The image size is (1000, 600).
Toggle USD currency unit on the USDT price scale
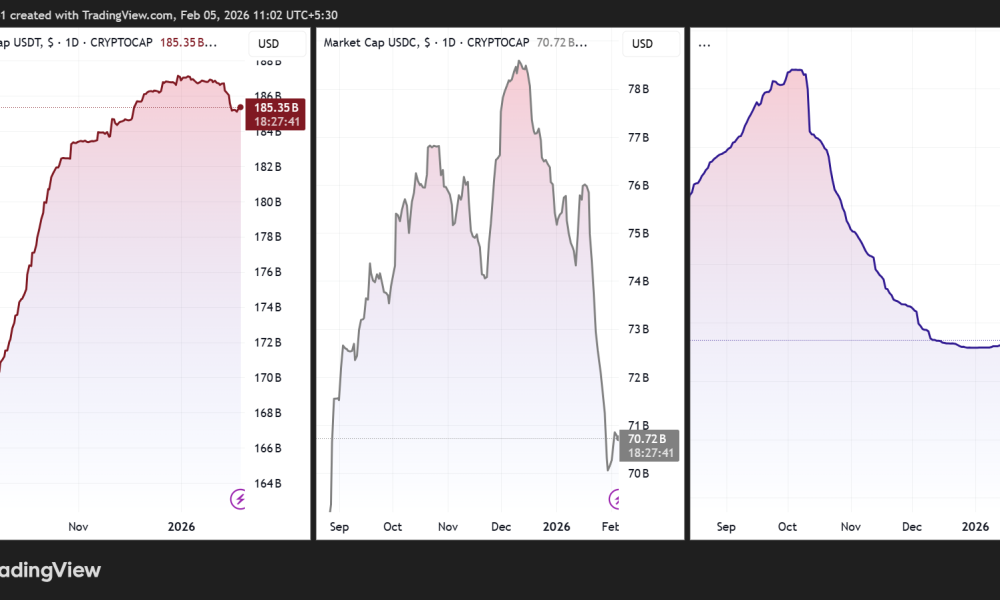coord(277,43)
